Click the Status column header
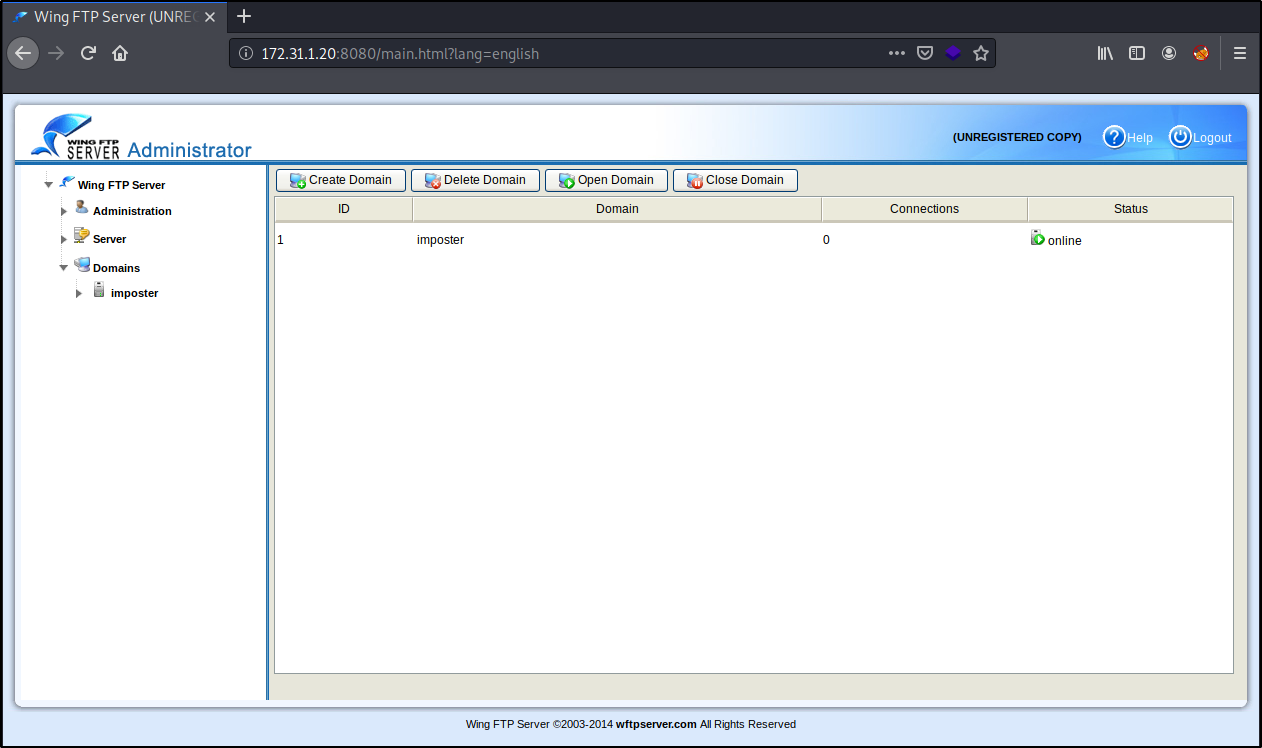This screenshot has height=748, width=1262. point(1131,209)
